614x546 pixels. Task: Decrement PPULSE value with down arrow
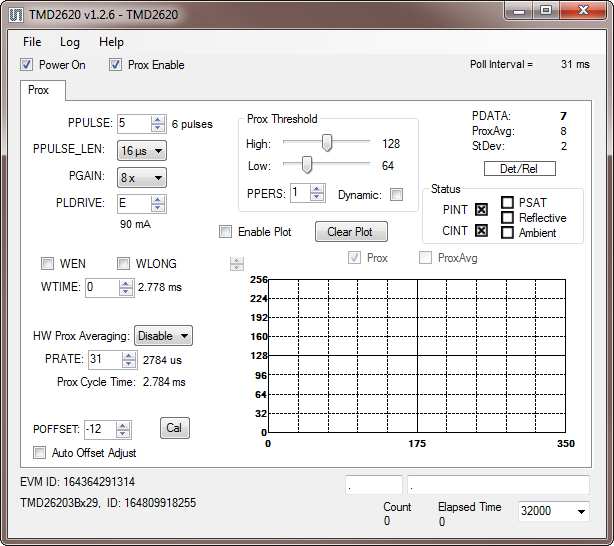[x=158, y=128]
